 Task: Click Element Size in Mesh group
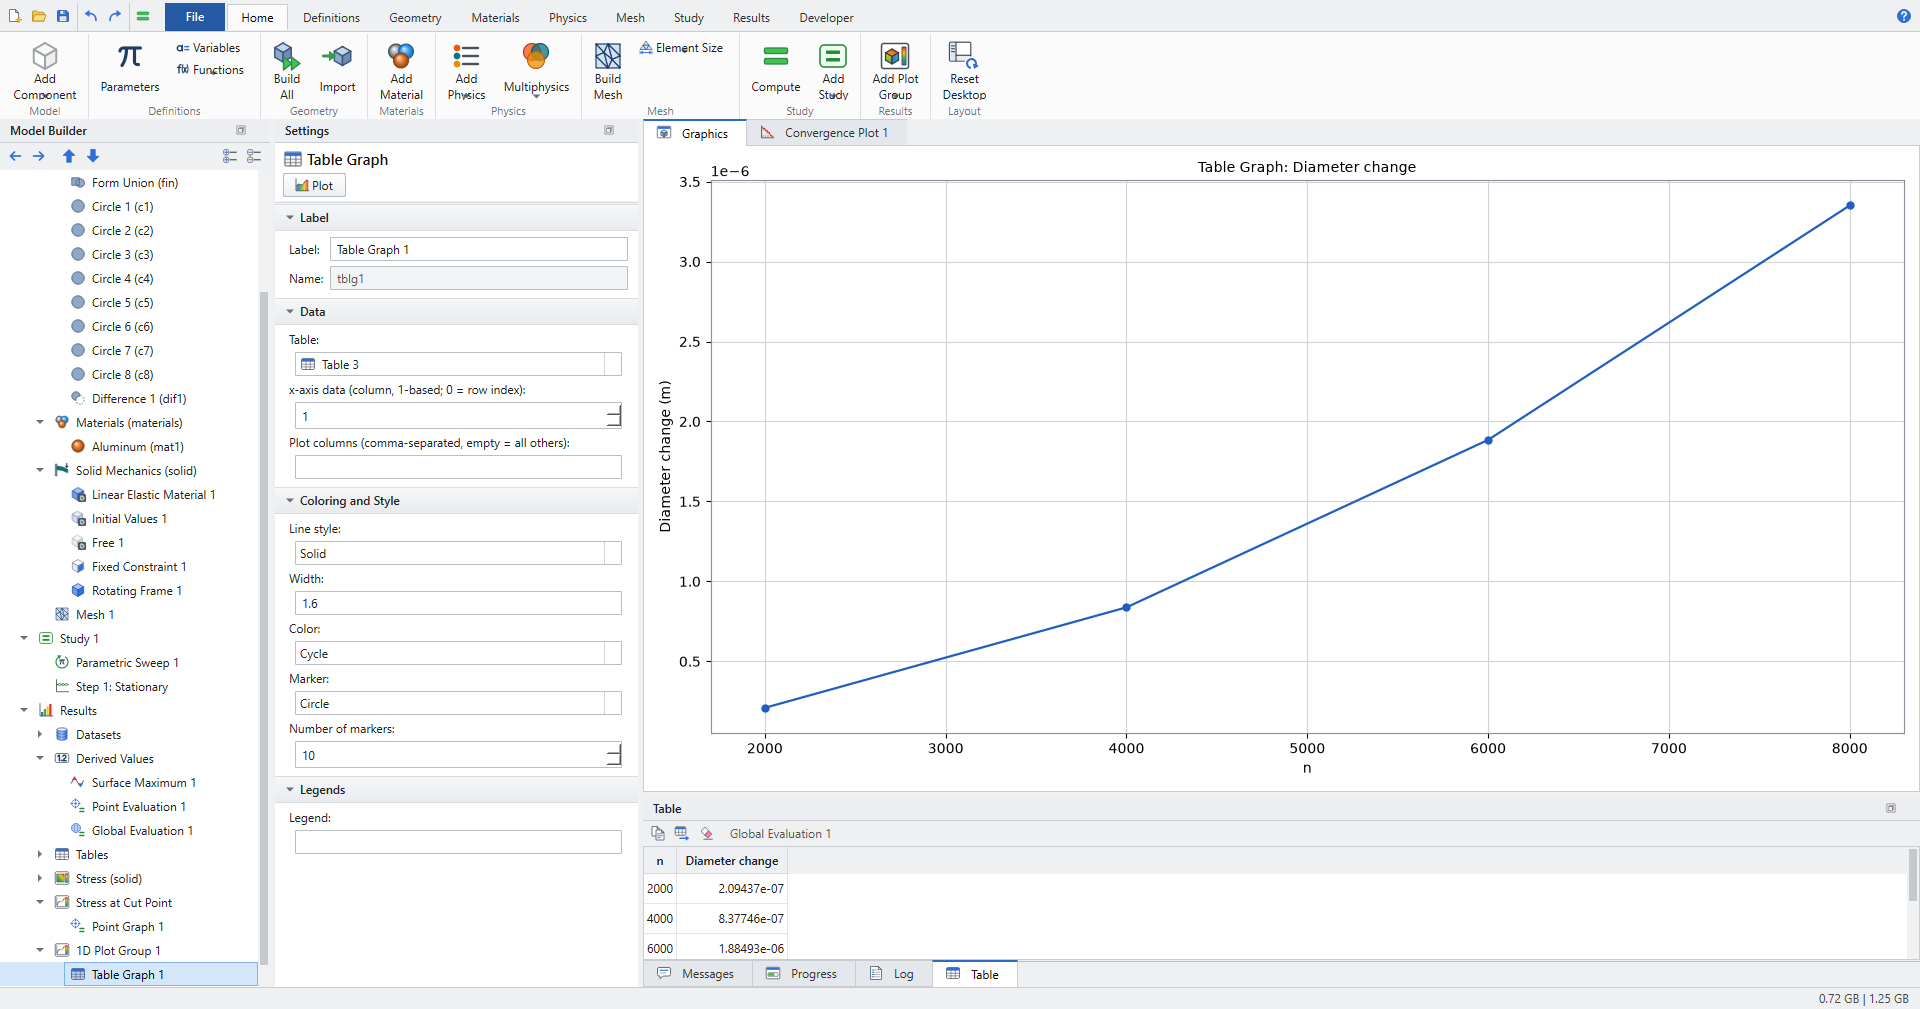click(681, 48)
